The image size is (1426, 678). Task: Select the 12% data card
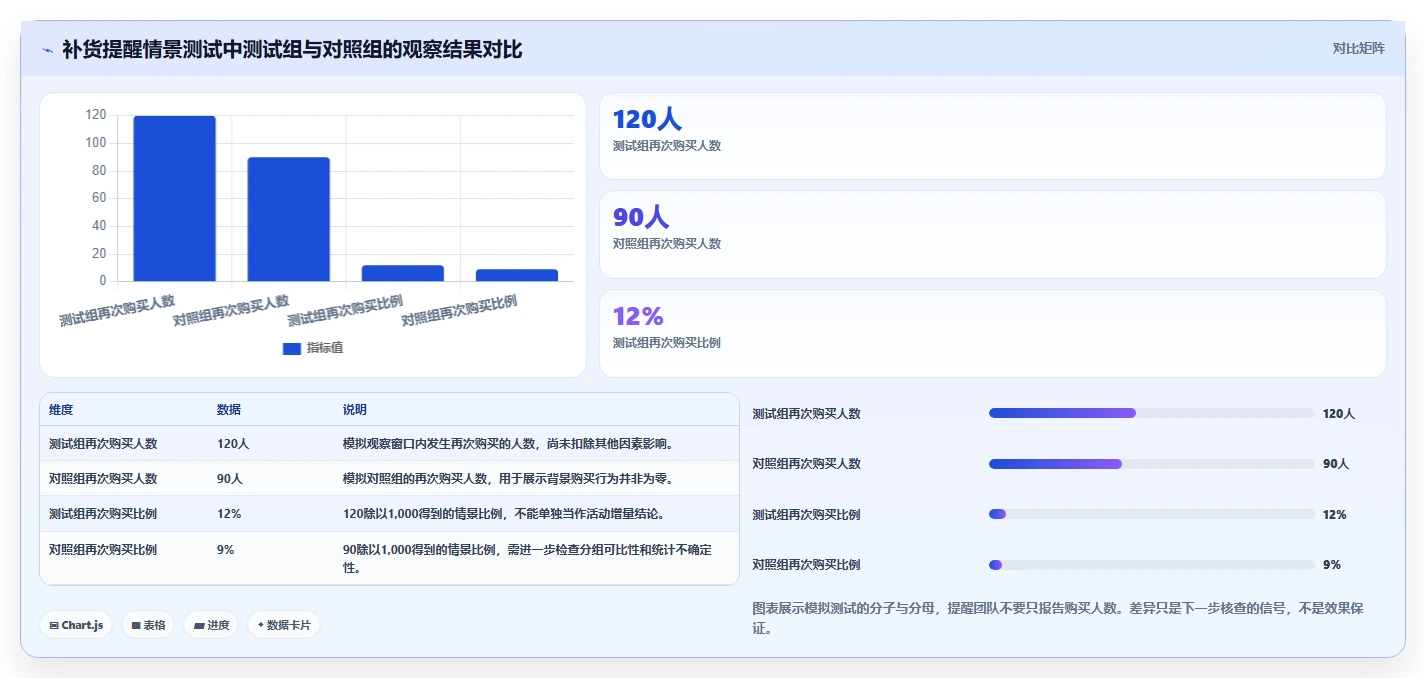tap(992, 333)
